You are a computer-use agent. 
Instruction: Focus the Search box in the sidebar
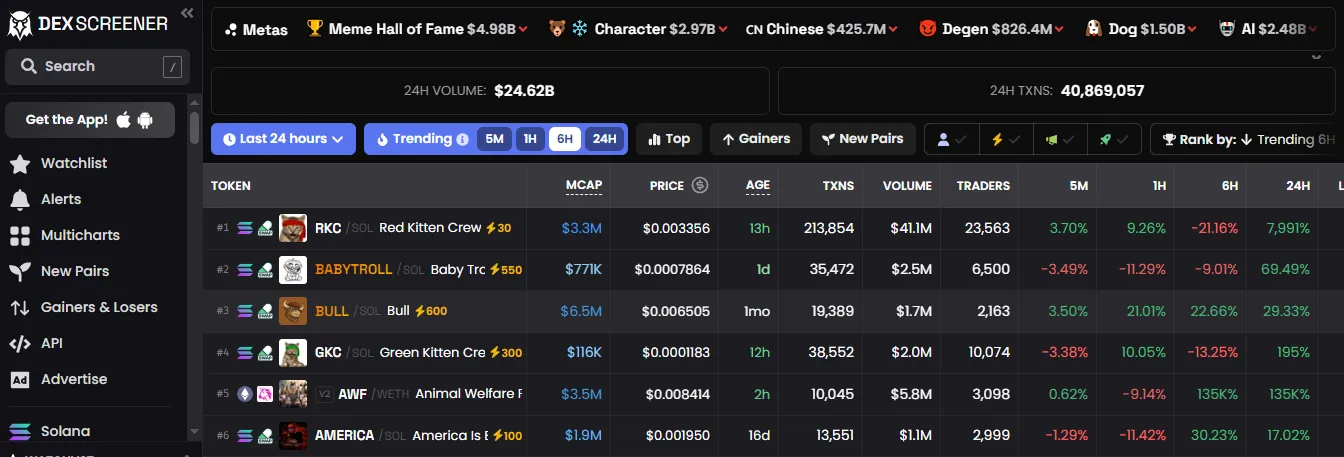(97, 66)
